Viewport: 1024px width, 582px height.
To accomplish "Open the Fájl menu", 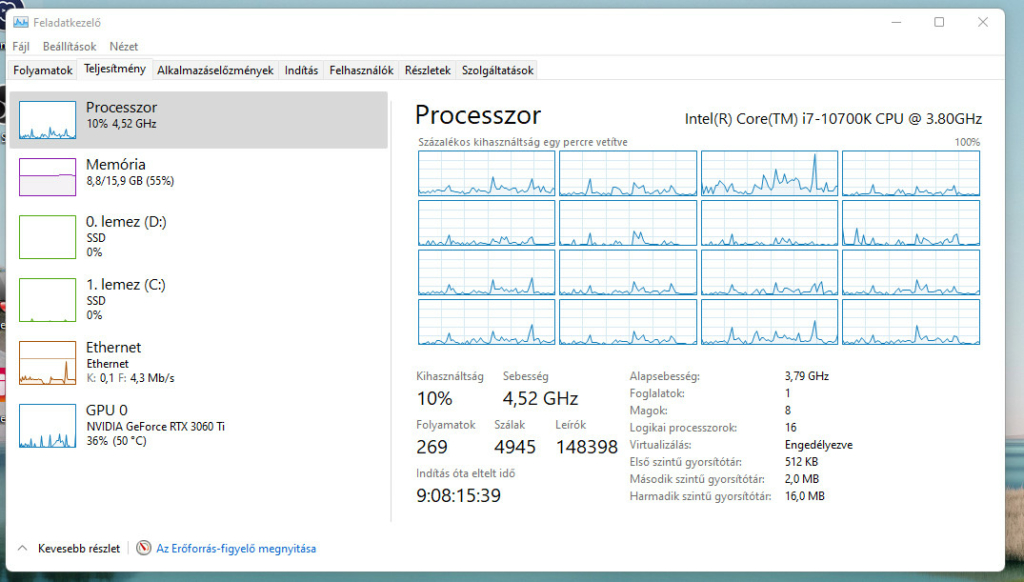I will (x=21, y=46).
